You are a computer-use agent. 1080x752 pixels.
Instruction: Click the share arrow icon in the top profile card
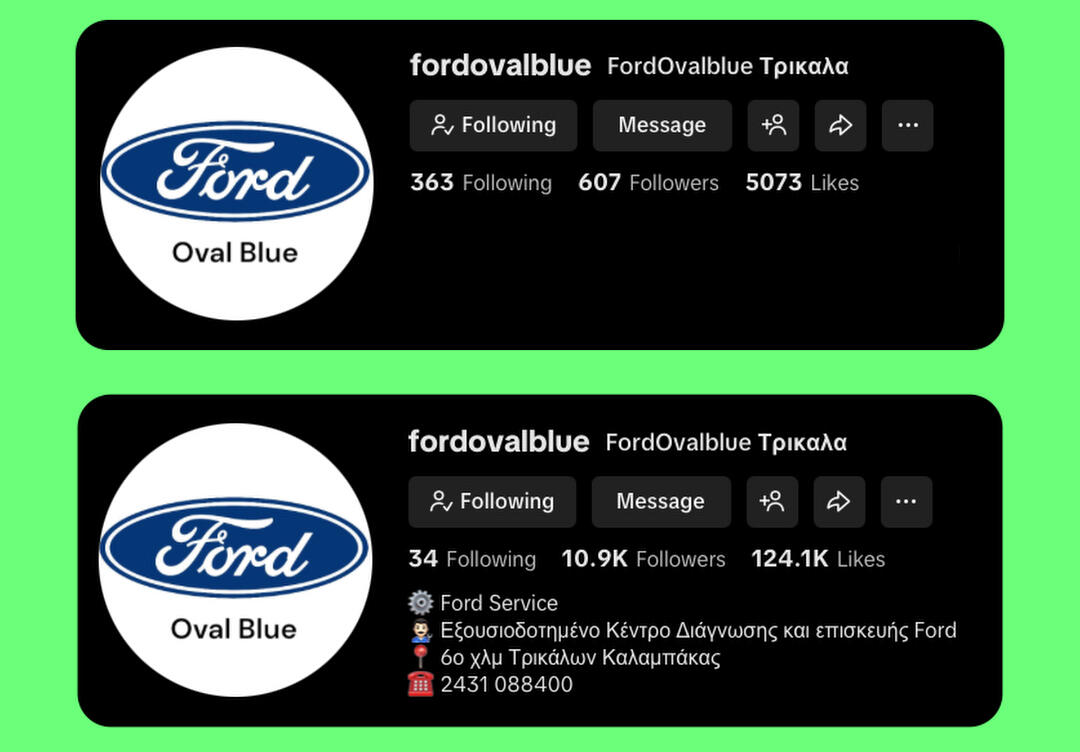840,125
